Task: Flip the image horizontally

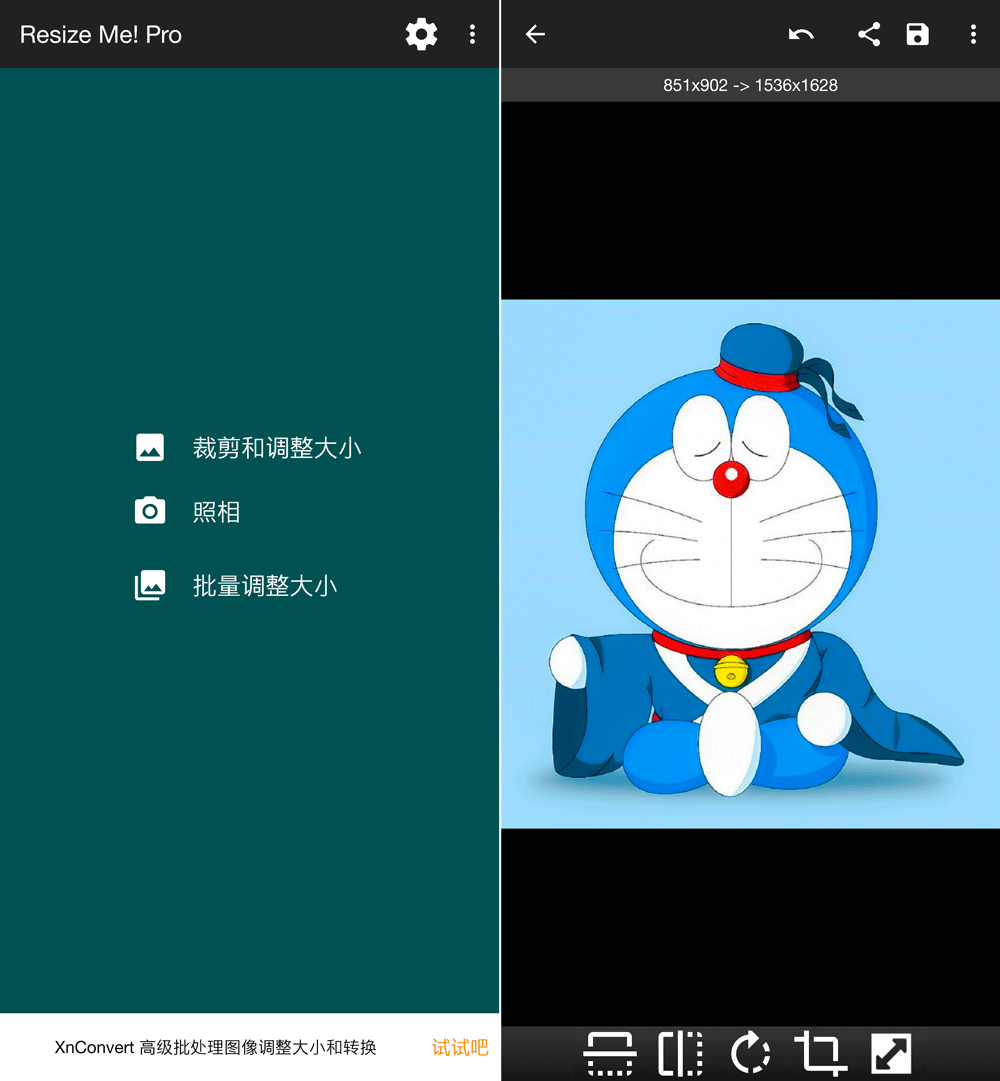Action: tap(680, 1053)
